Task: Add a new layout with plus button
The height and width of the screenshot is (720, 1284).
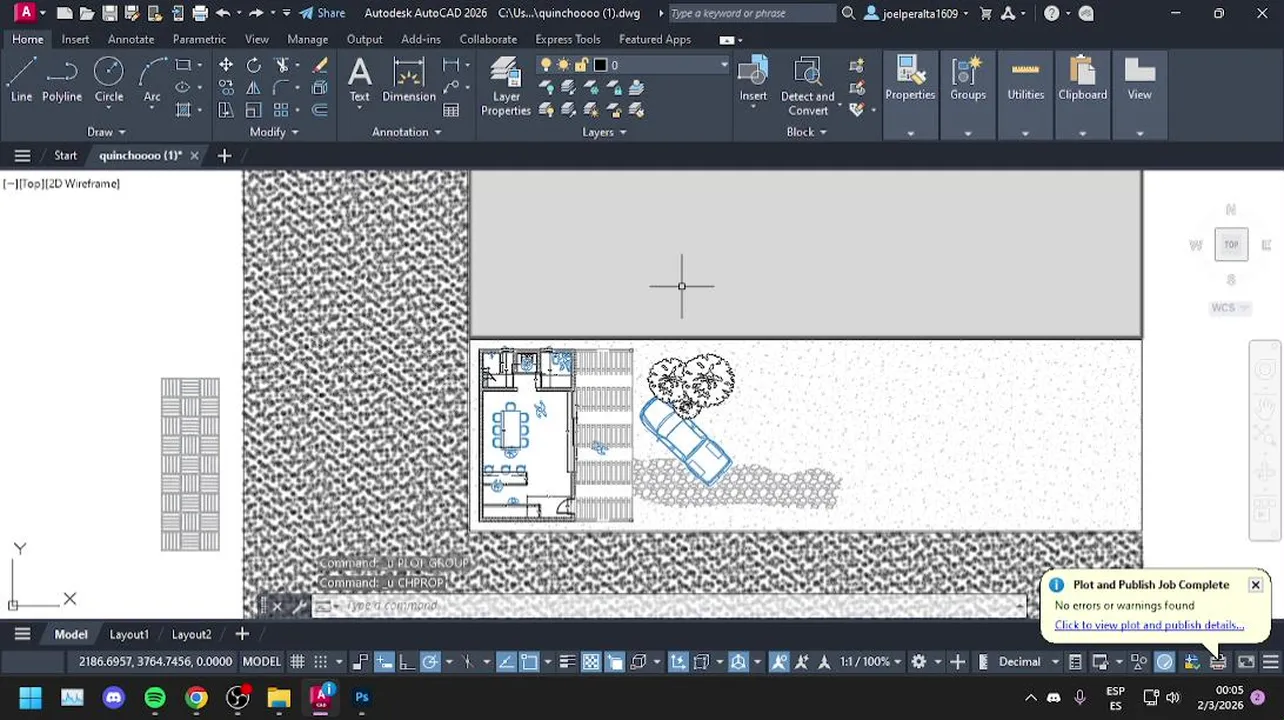Action: pos(242,634)
